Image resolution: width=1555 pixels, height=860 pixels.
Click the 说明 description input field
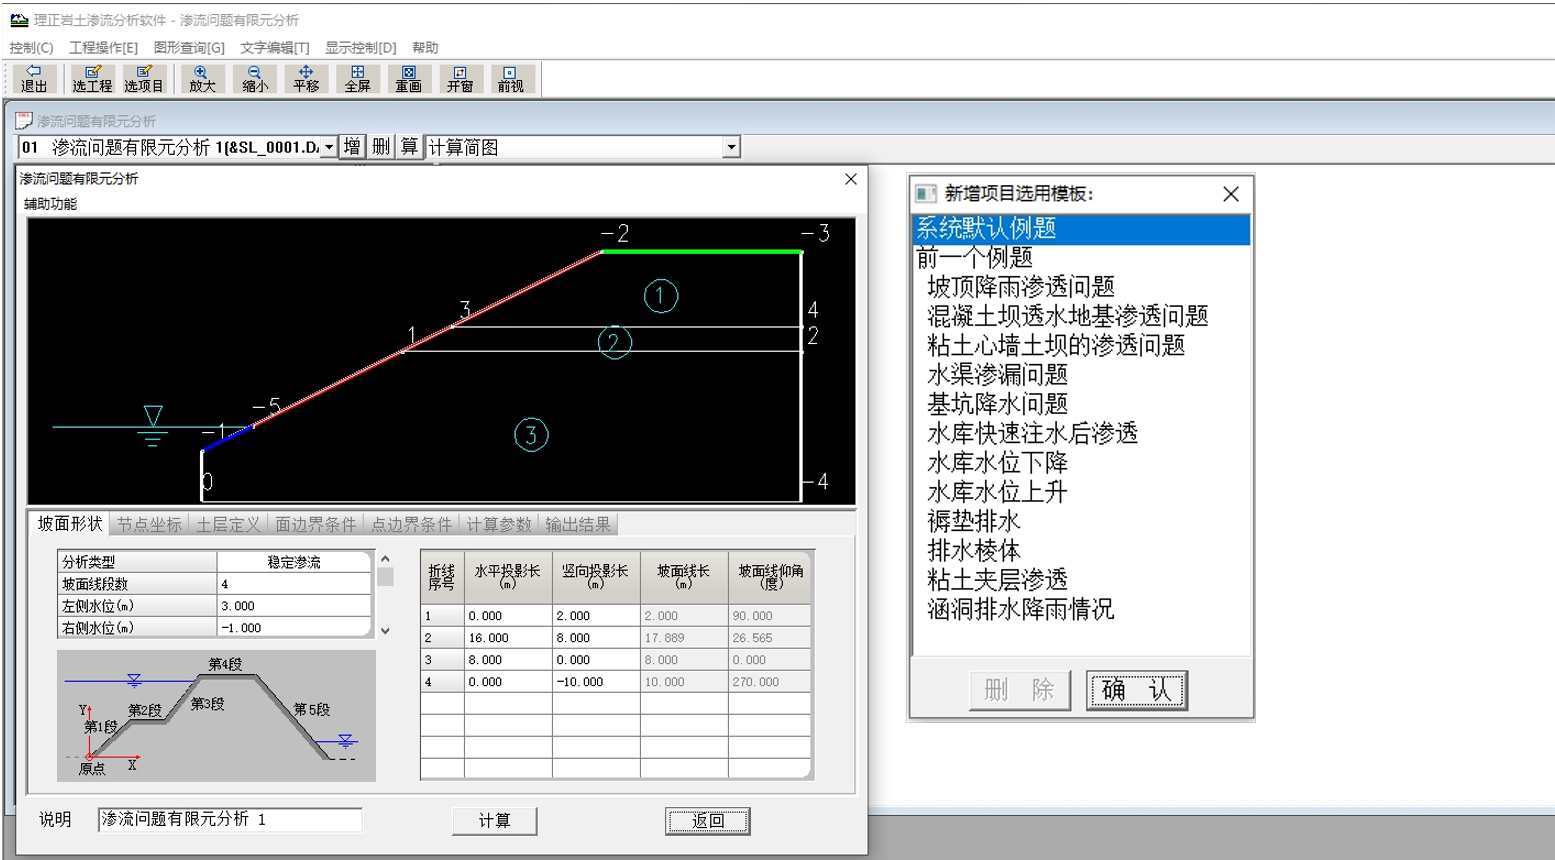[230, 819]
